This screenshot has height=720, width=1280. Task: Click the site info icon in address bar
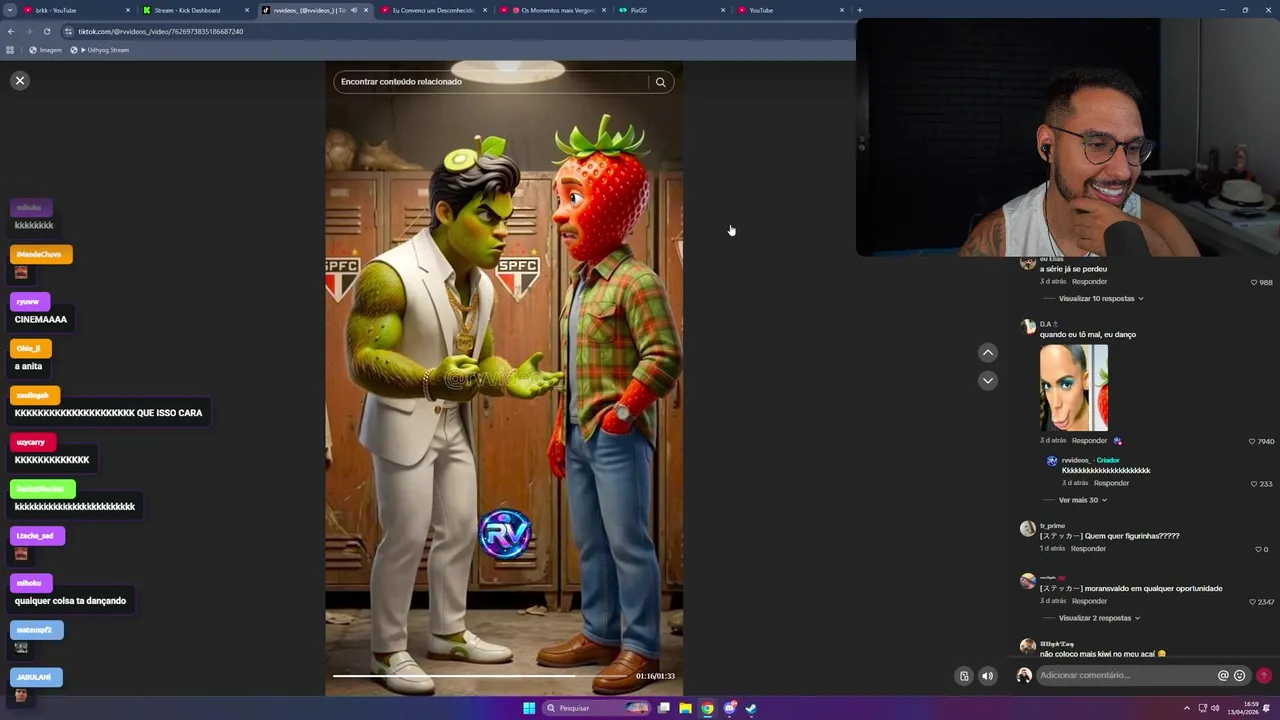tap(69, 31)
